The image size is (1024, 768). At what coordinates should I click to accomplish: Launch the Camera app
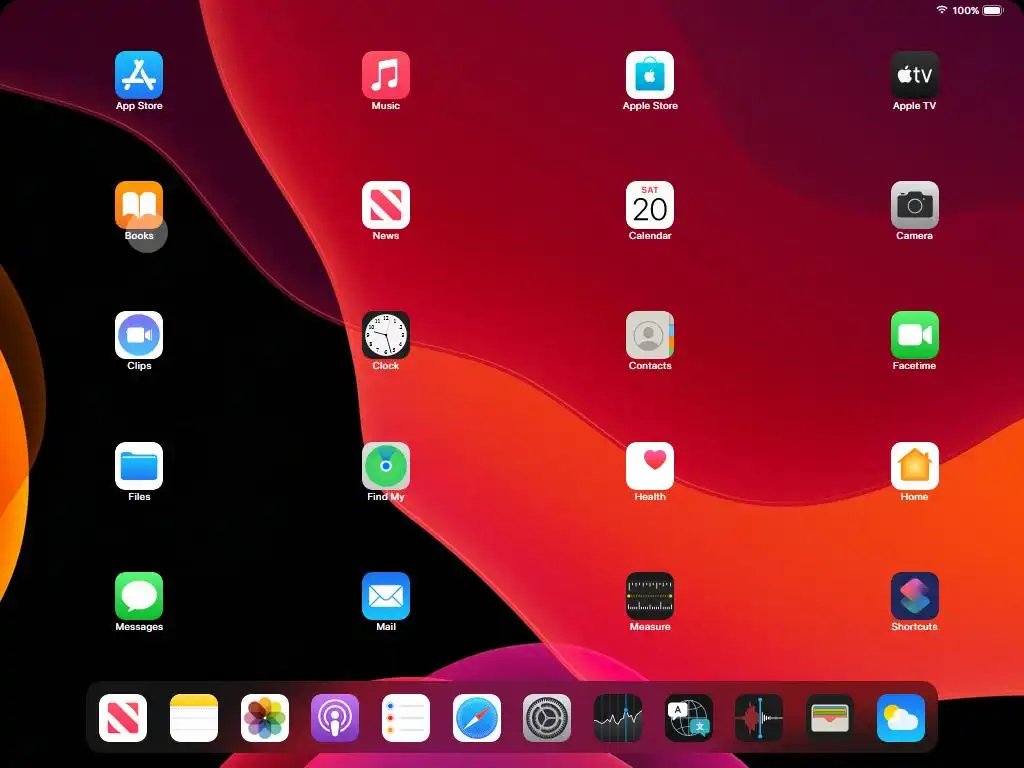click(x=914, y=205)
